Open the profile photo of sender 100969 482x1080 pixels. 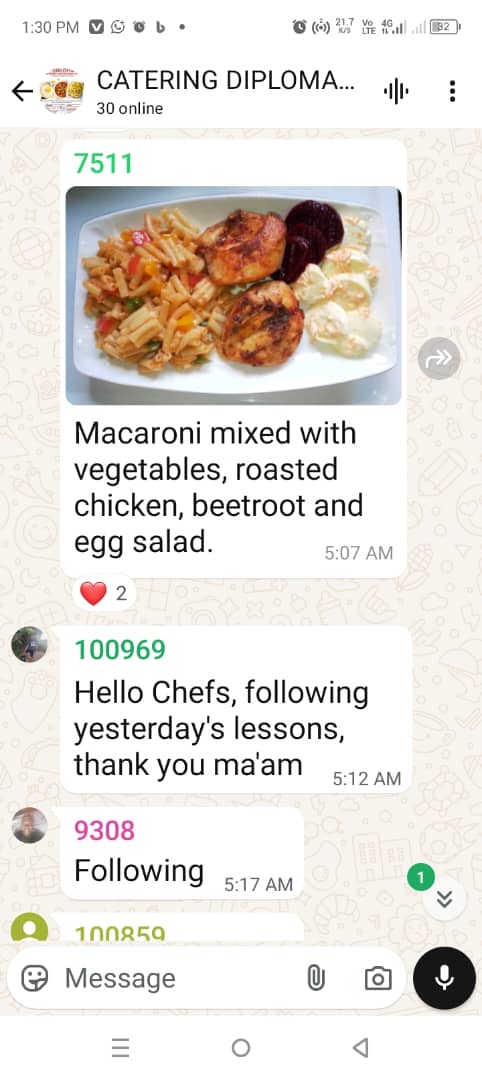30,645
